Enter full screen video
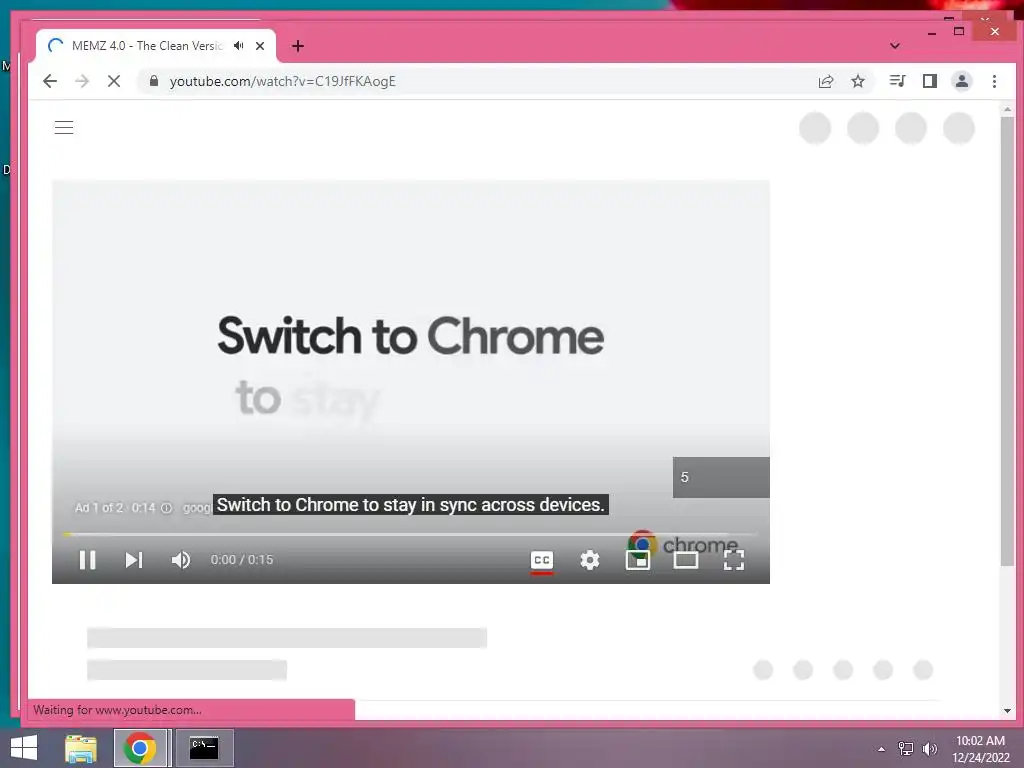This screenshot has height=768, width=1024. [734, 560]
